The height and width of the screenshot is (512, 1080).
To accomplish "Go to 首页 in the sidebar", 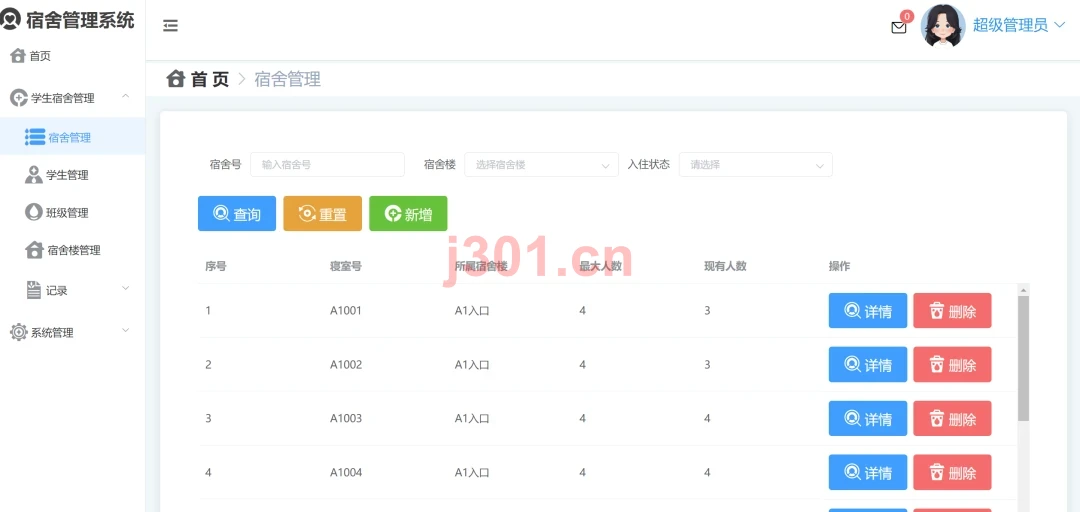I will (x=72, y=57).
